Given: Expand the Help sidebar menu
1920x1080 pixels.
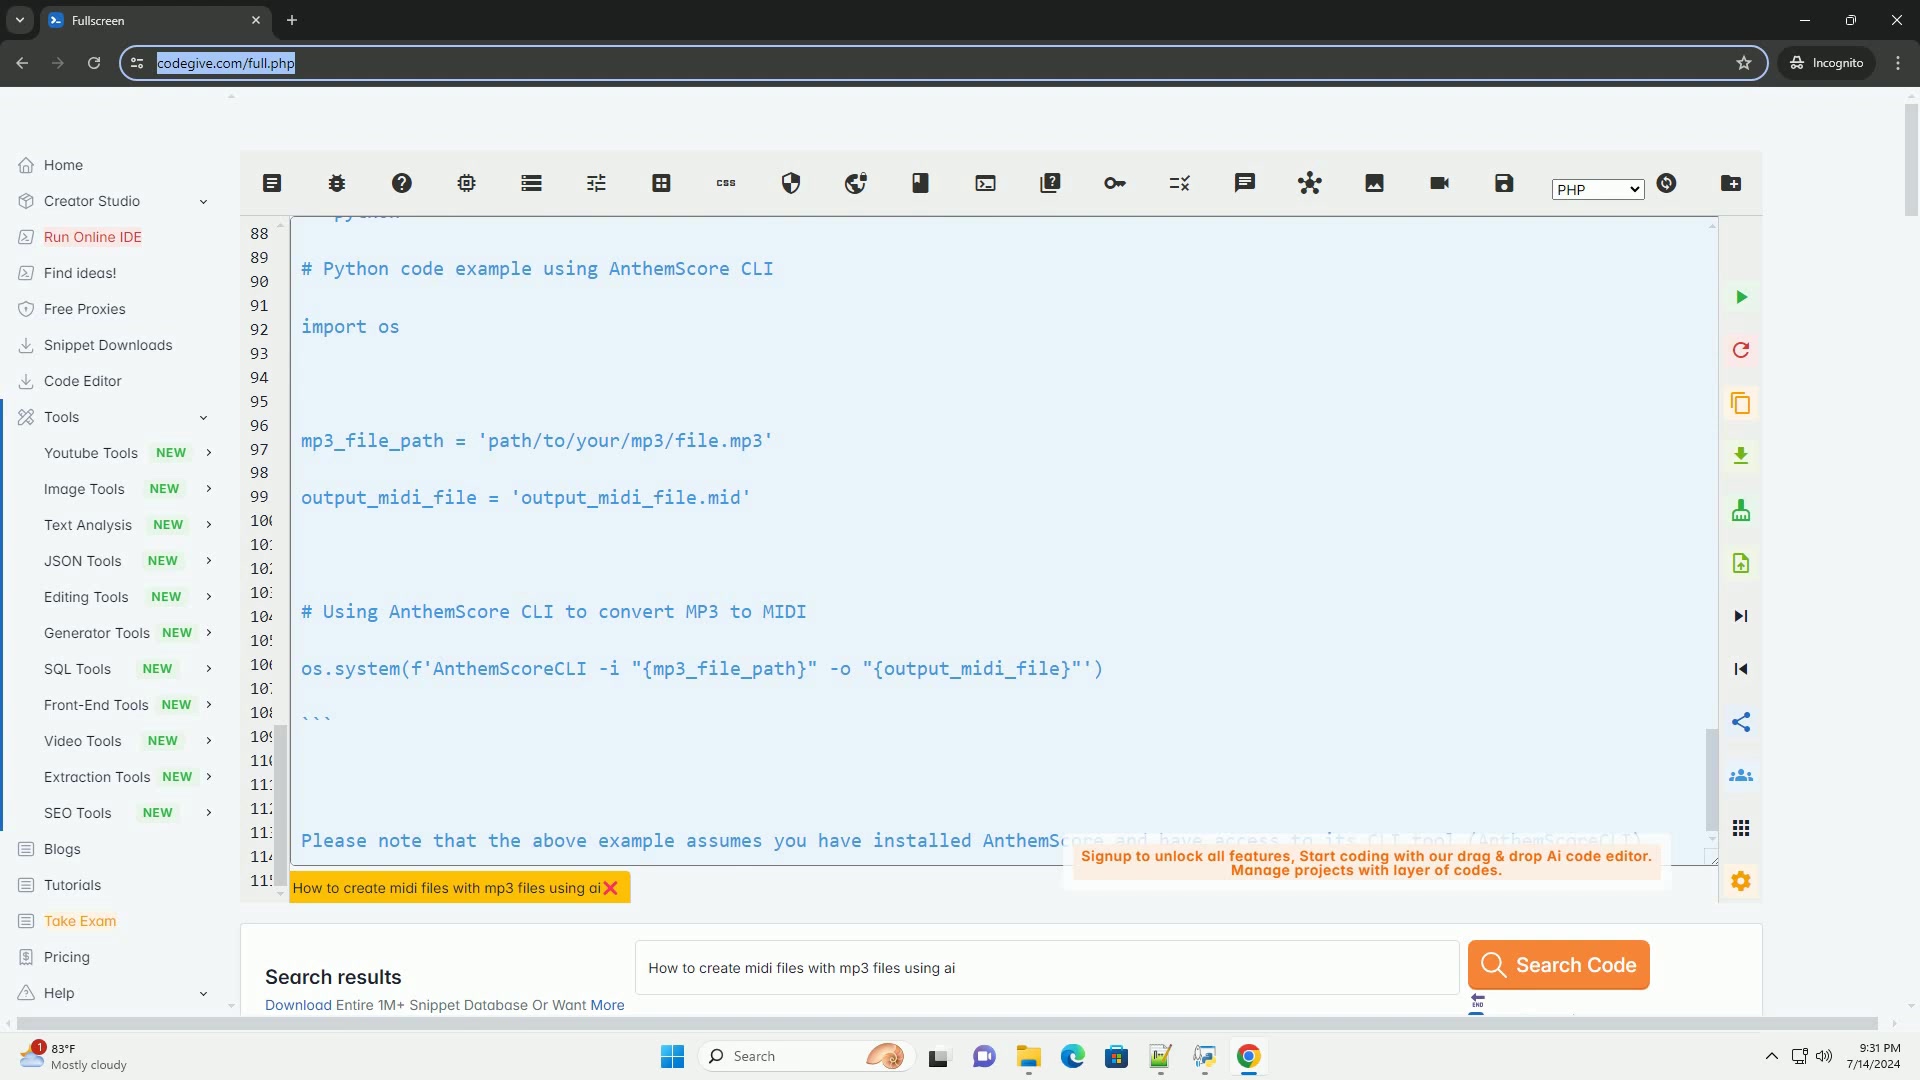Looking at the screenshot, I should 114,993.
